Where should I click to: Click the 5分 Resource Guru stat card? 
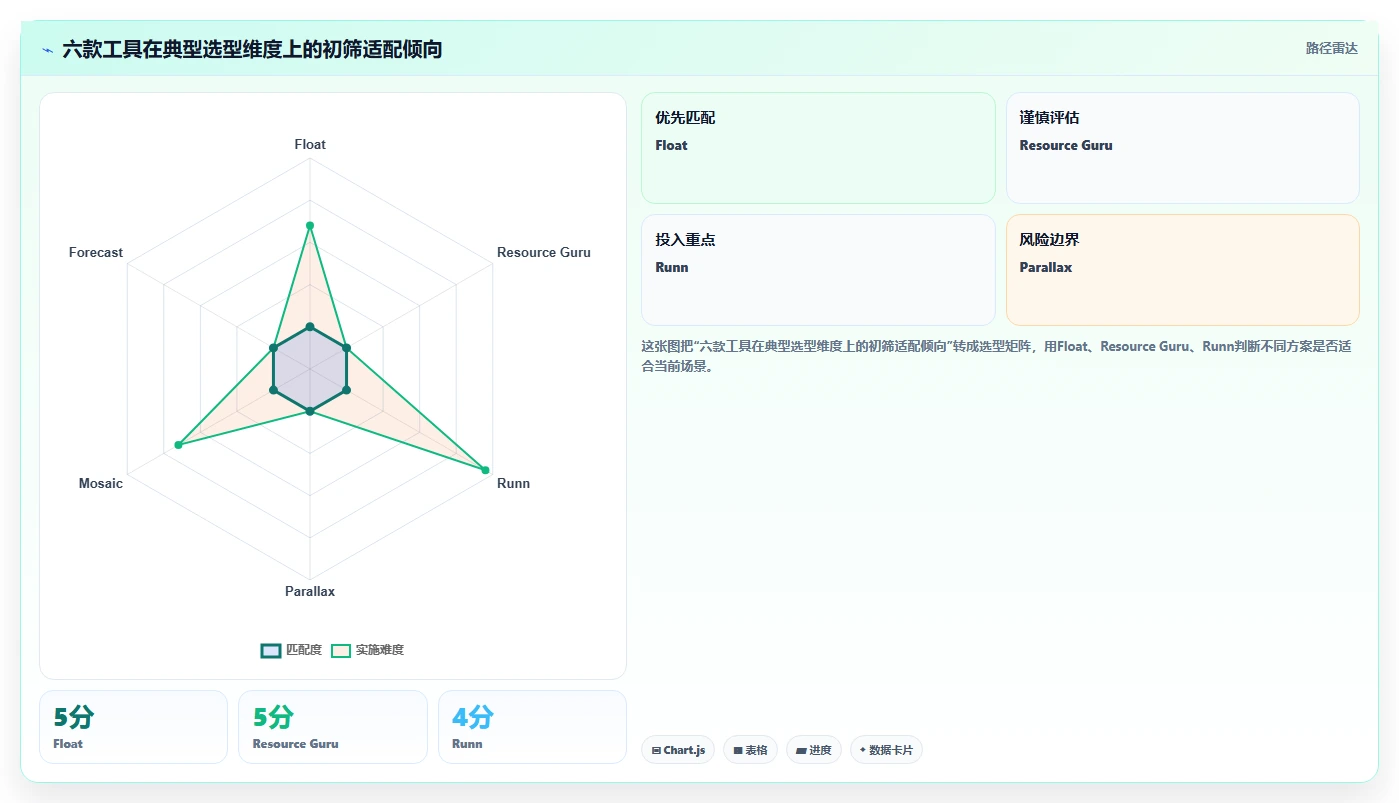tap(333, 727)
